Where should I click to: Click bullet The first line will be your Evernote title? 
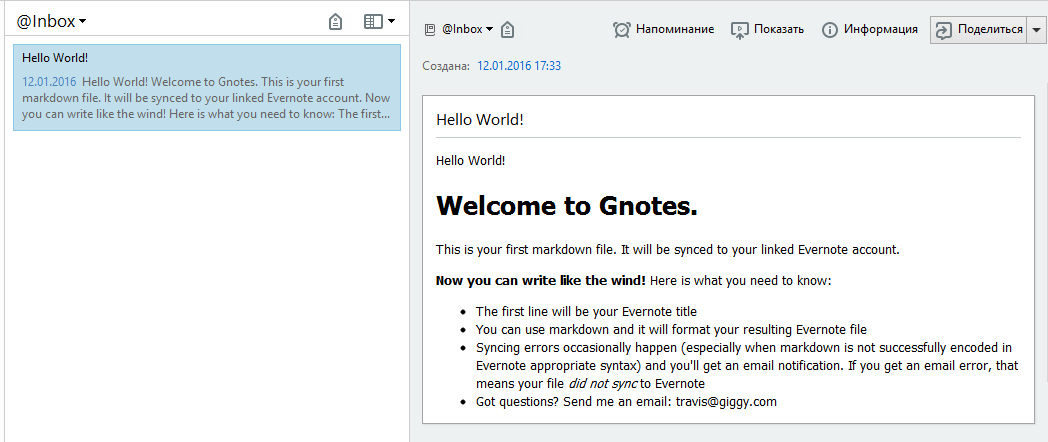(x=586, y=312)
